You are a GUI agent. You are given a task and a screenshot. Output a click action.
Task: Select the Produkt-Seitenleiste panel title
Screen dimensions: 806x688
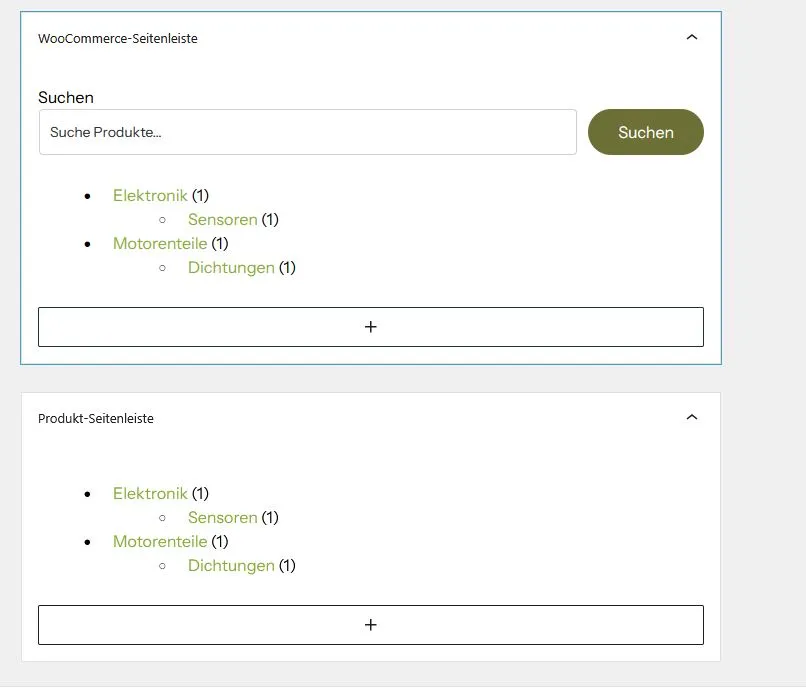pyautogui.click(x=96, y=419)
